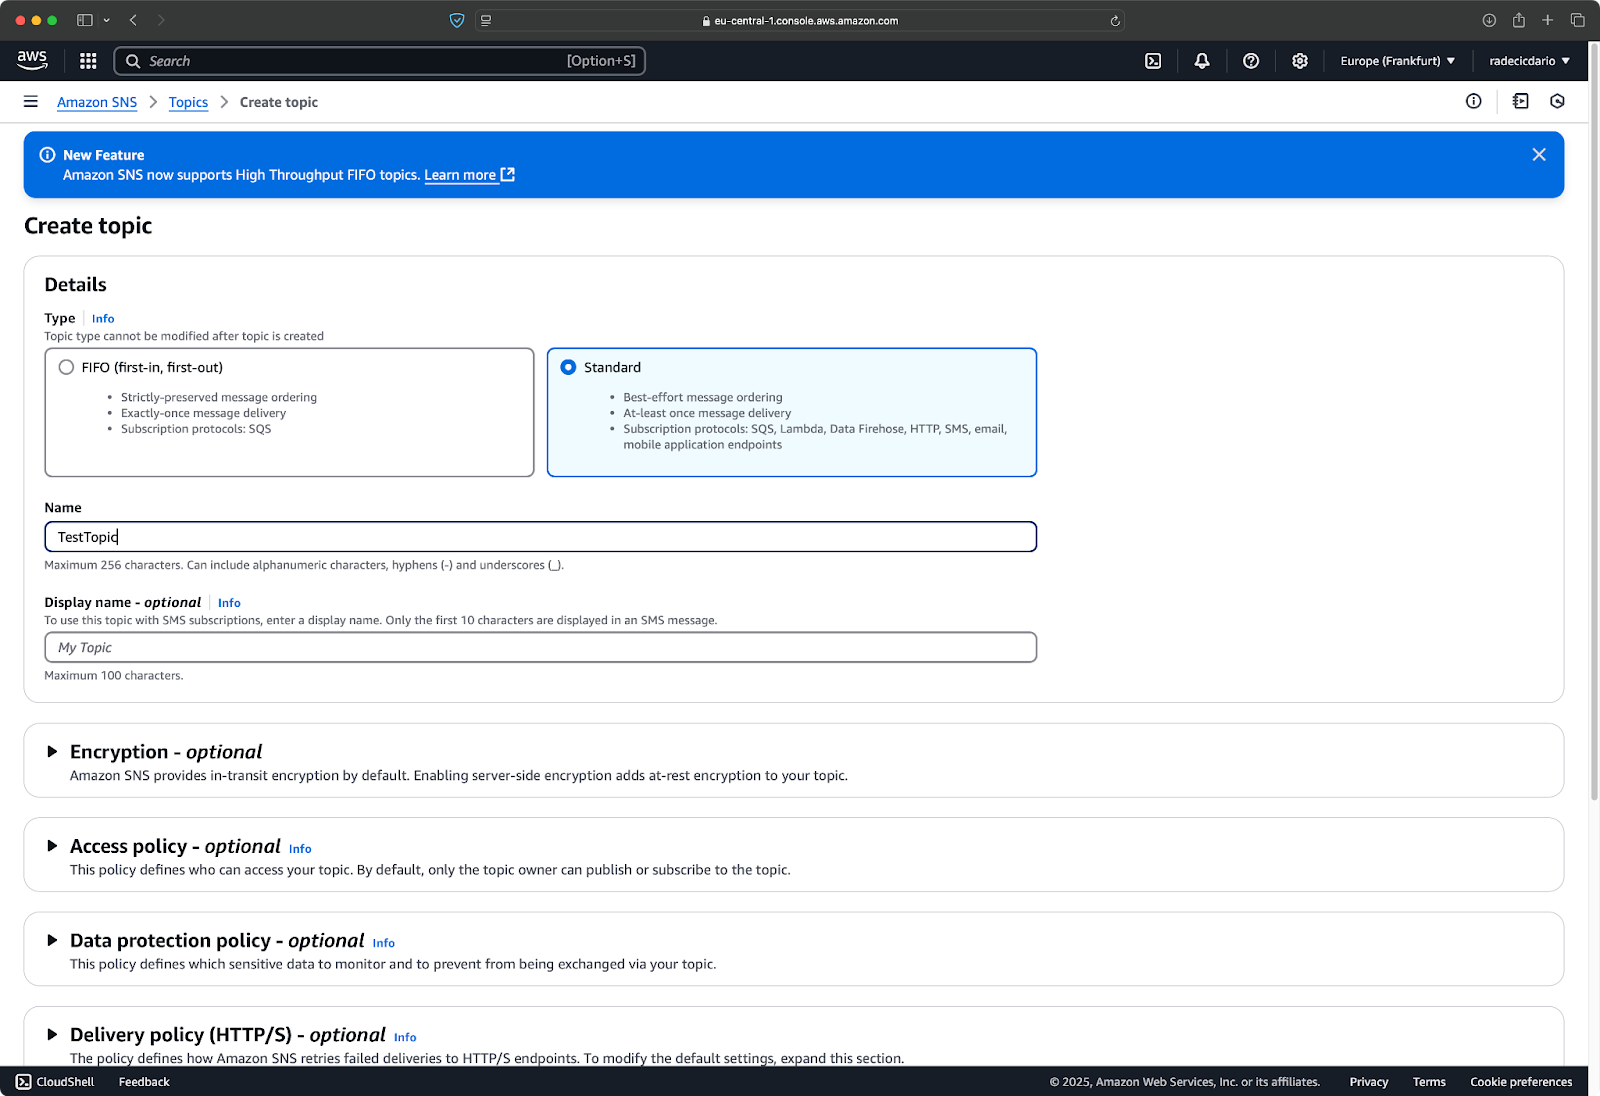
Task: Expand the Data protection policy section
Action: 52,940
